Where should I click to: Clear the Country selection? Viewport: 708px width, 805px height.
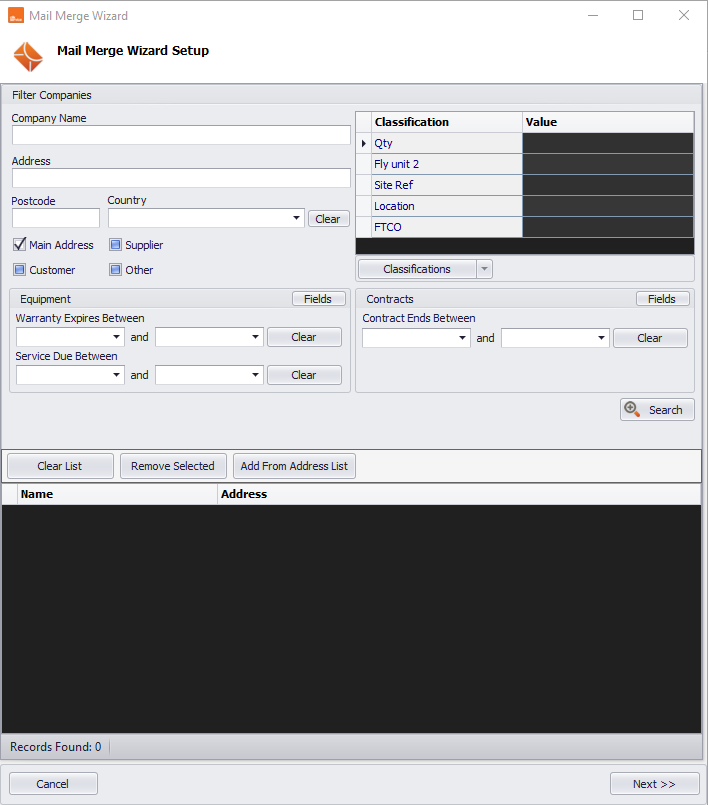328,219
